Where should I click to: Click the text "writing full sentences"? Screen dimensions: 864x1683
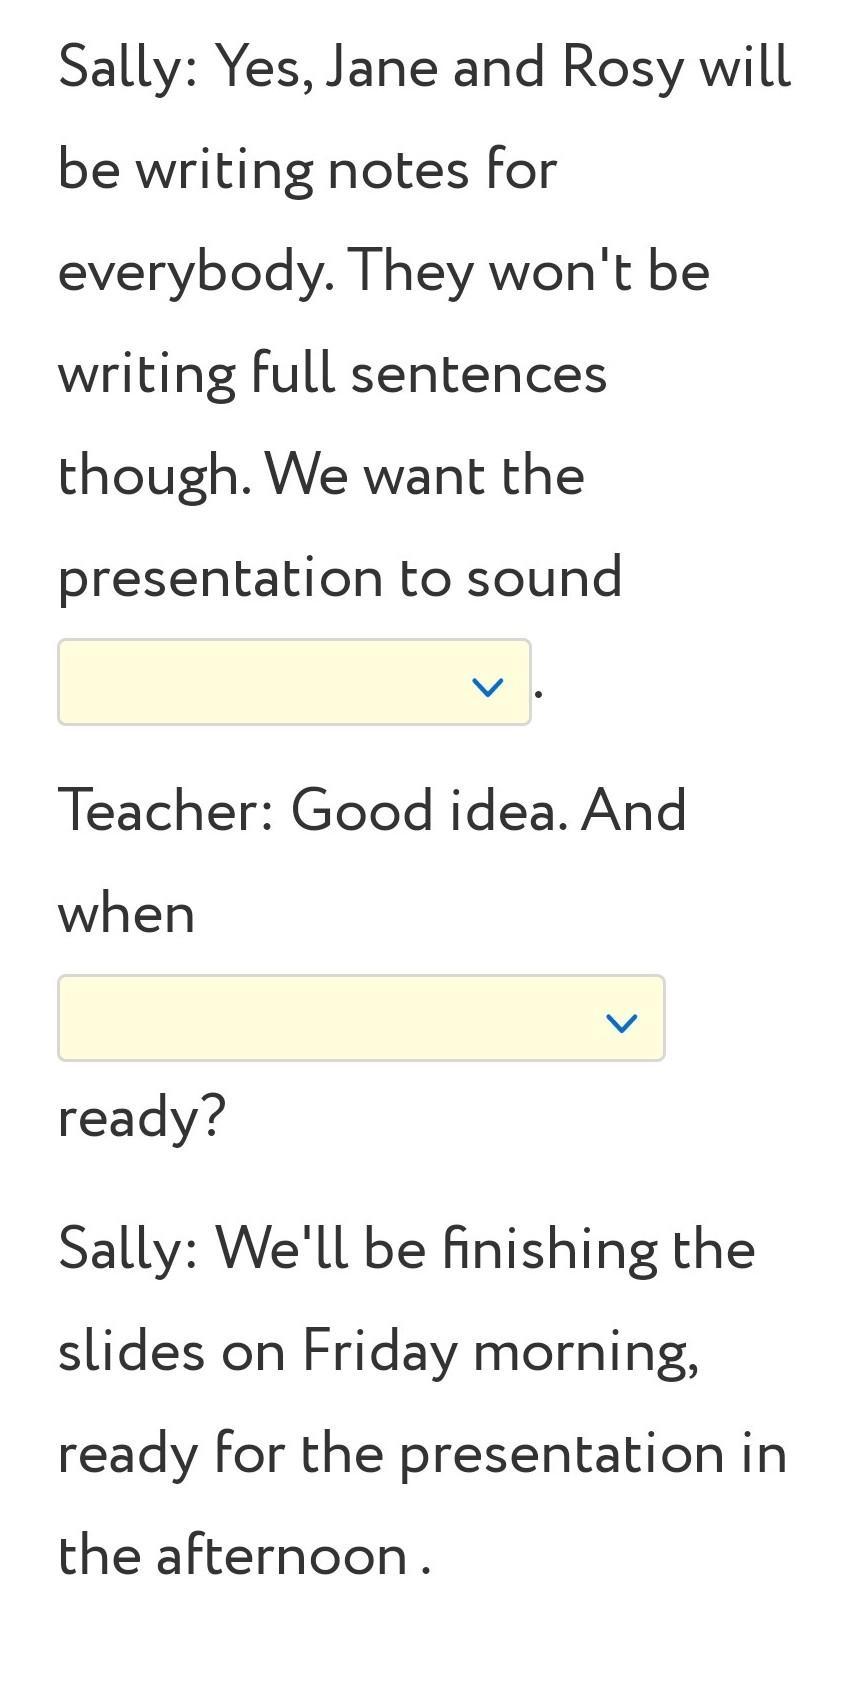click(x=332, y=374)
